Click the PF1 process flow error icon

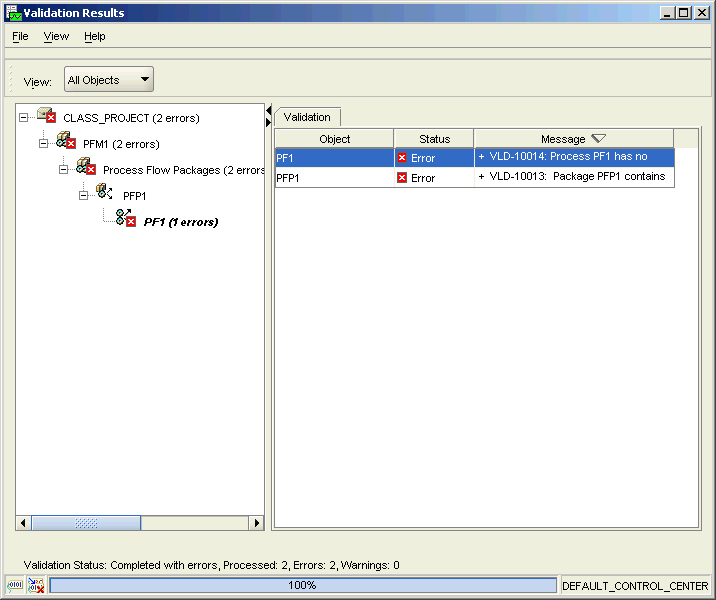[x=126, y=220]
